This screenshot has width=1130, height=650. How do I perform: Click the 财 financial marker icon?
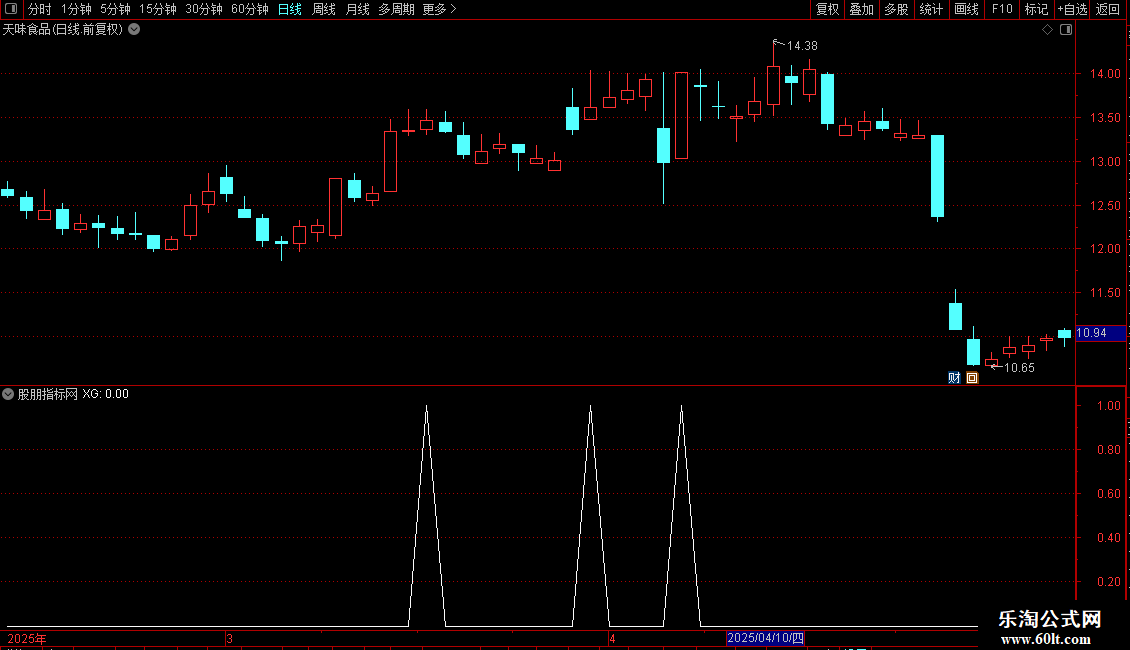(x=954, y=378)
